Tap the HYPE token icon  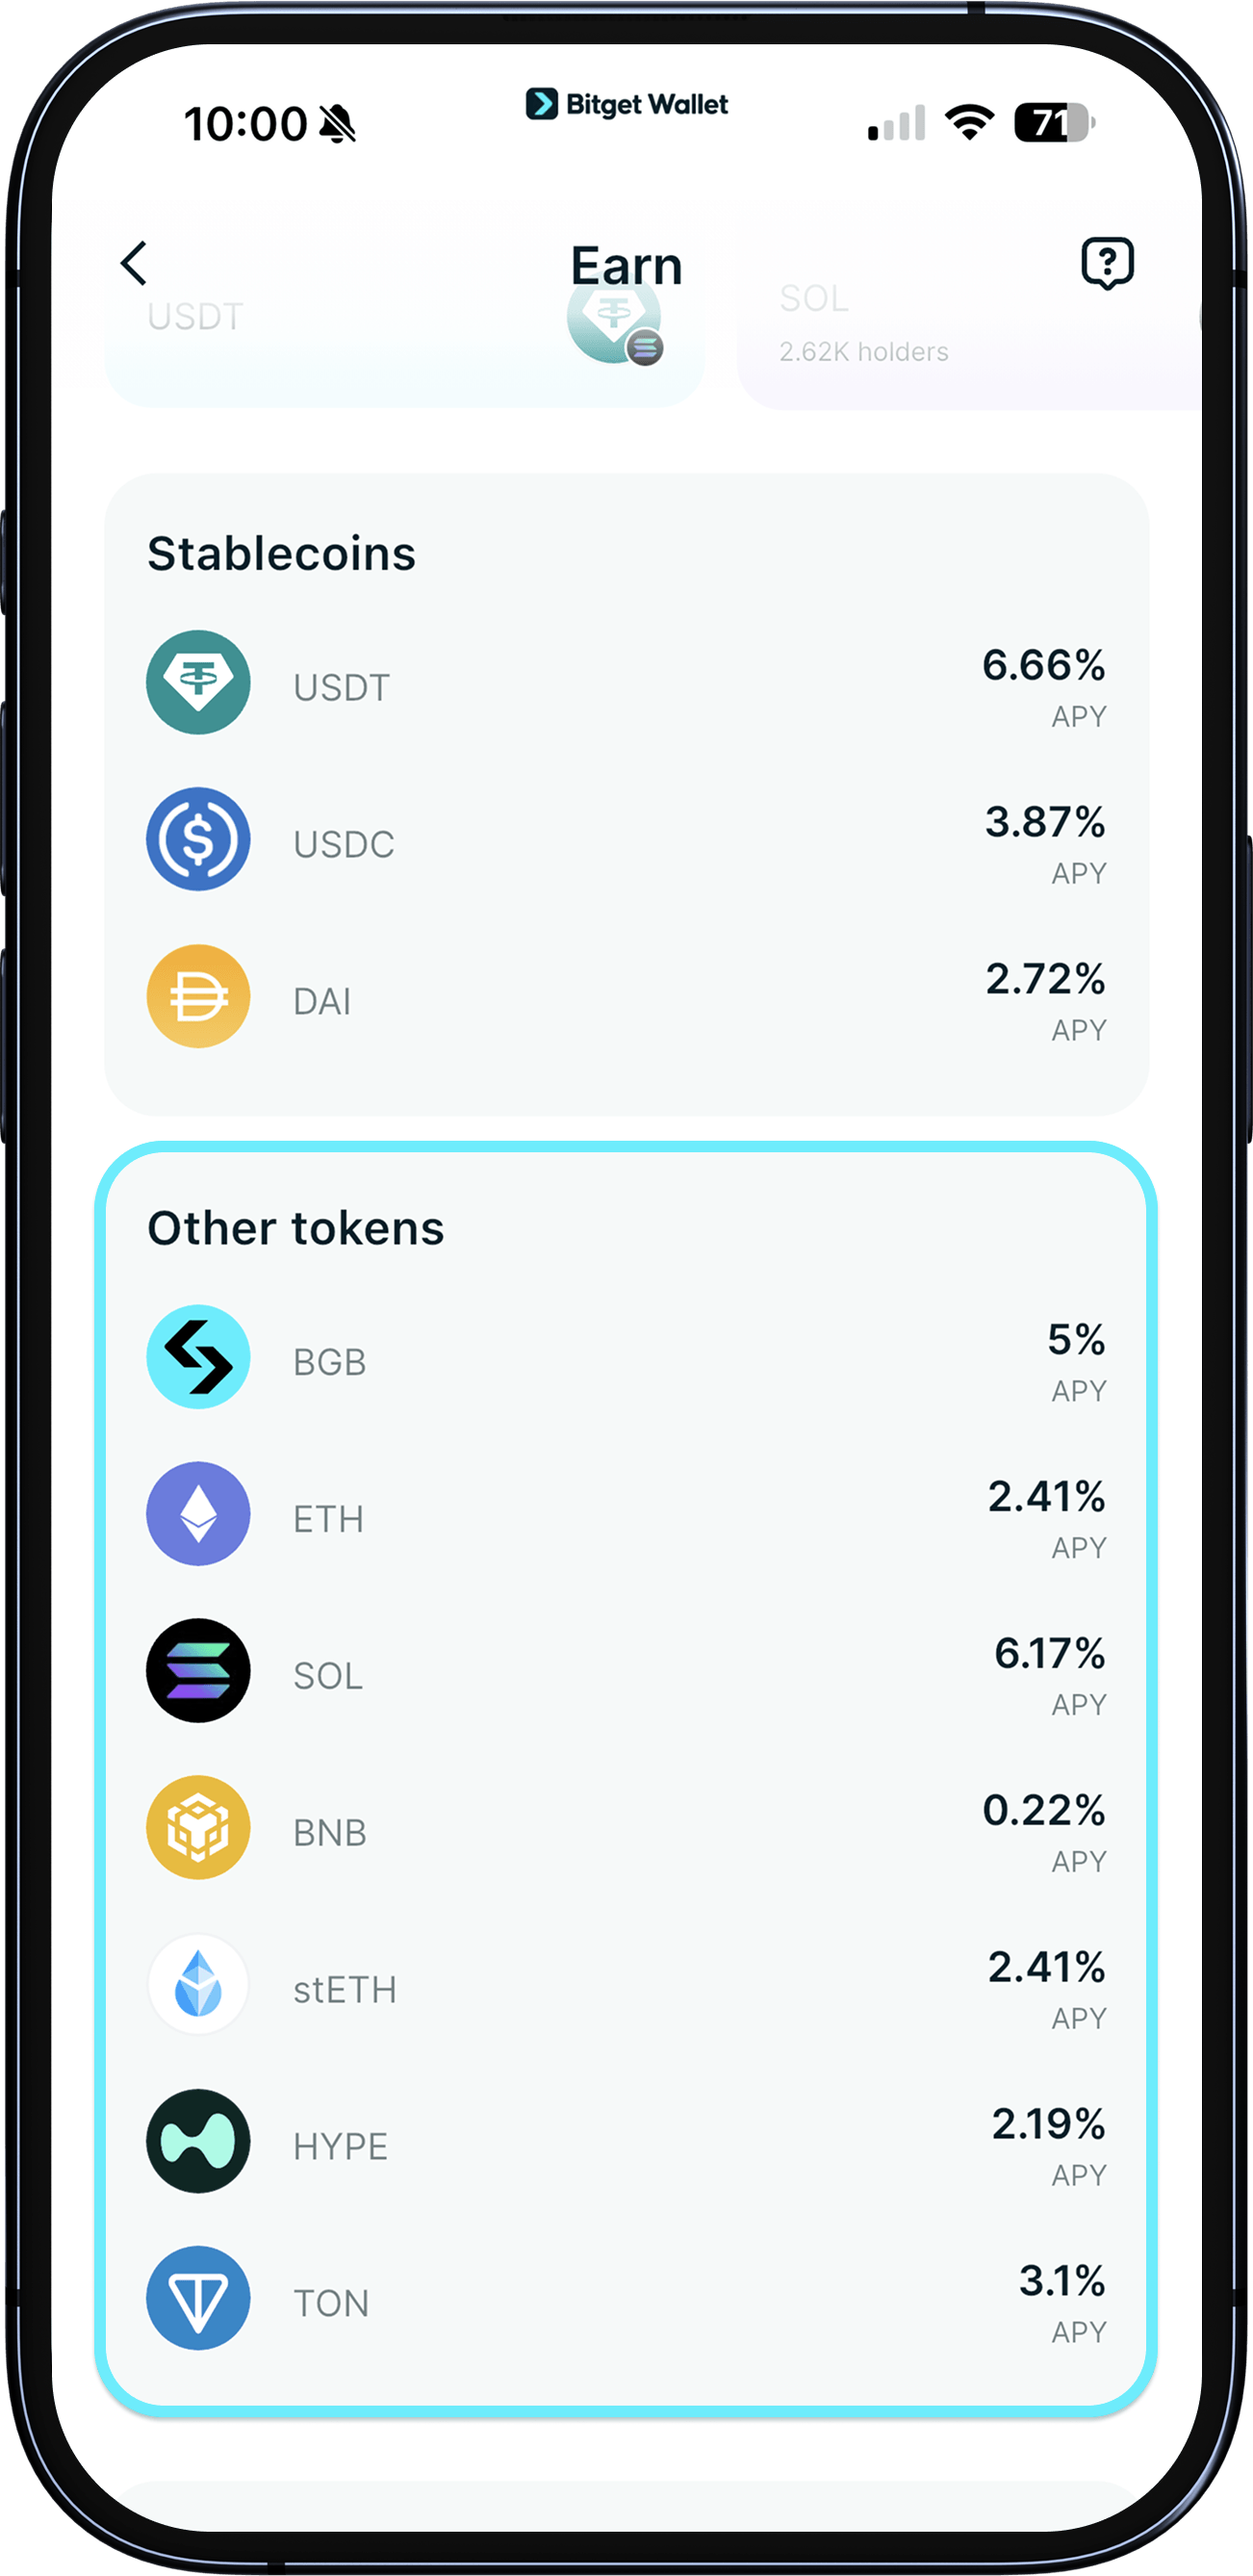pyautogui.click(x=197, y=2142)
